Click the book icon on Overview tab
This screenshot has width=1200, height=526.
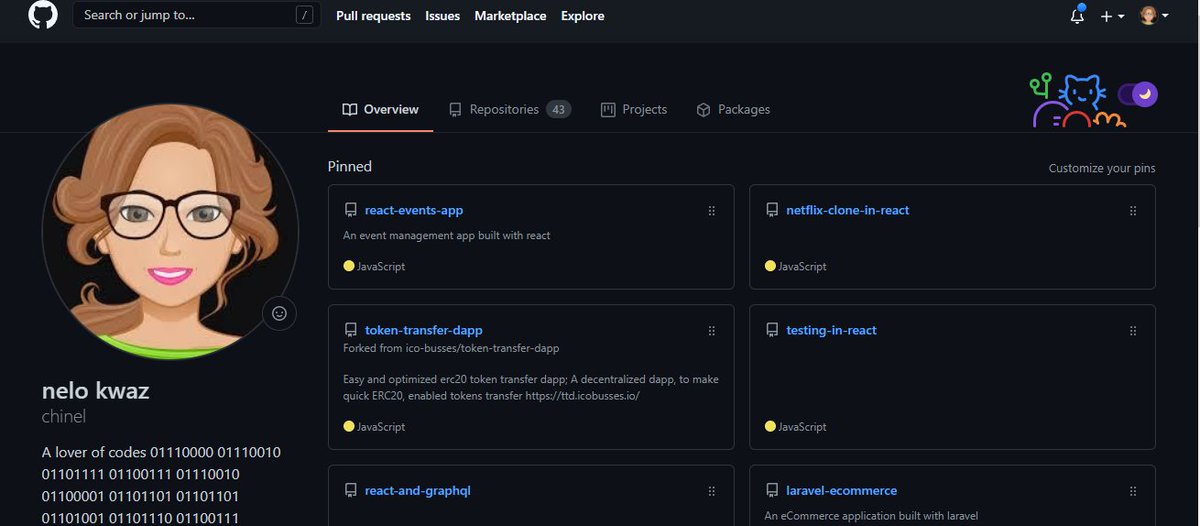[349, 110]
